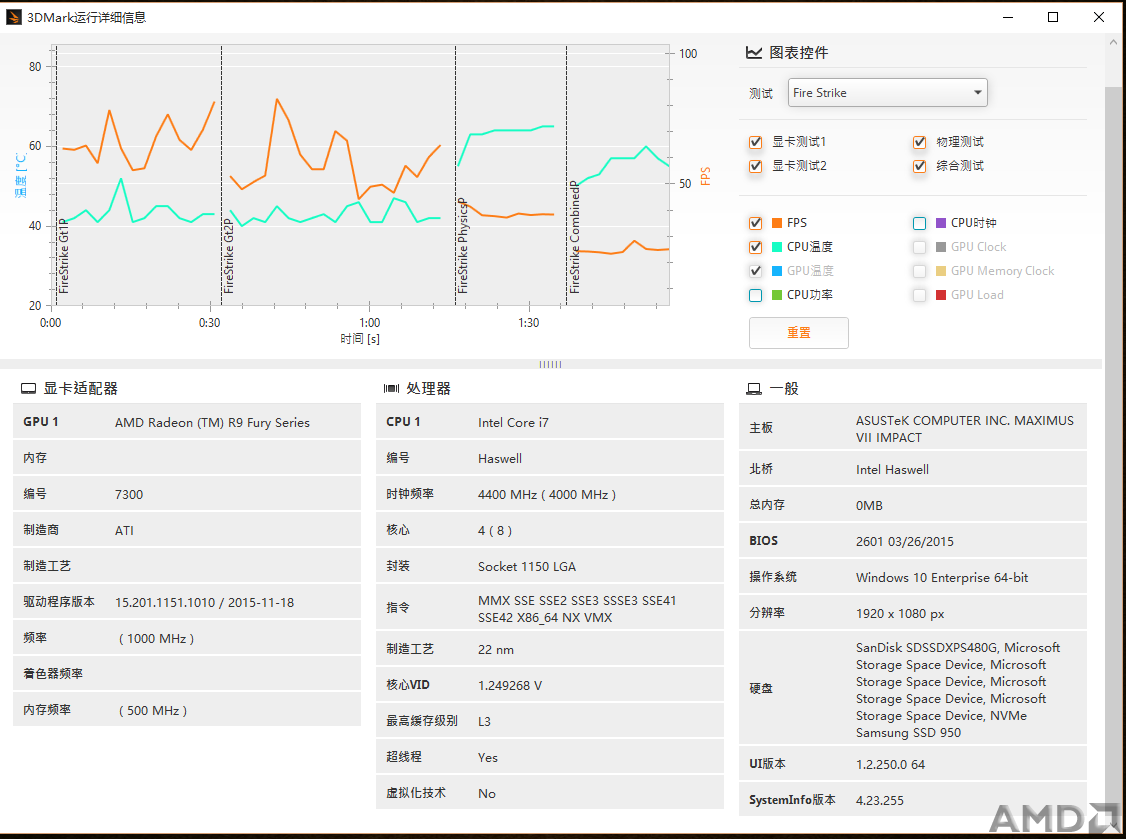Click the Socket 1150 LGA value
1126x839 pixels.
[527, 567]
